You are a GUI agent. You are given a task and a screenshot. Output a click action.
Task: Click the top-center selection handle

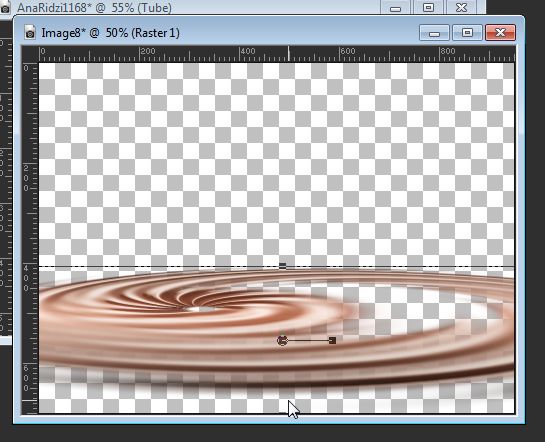283,266
